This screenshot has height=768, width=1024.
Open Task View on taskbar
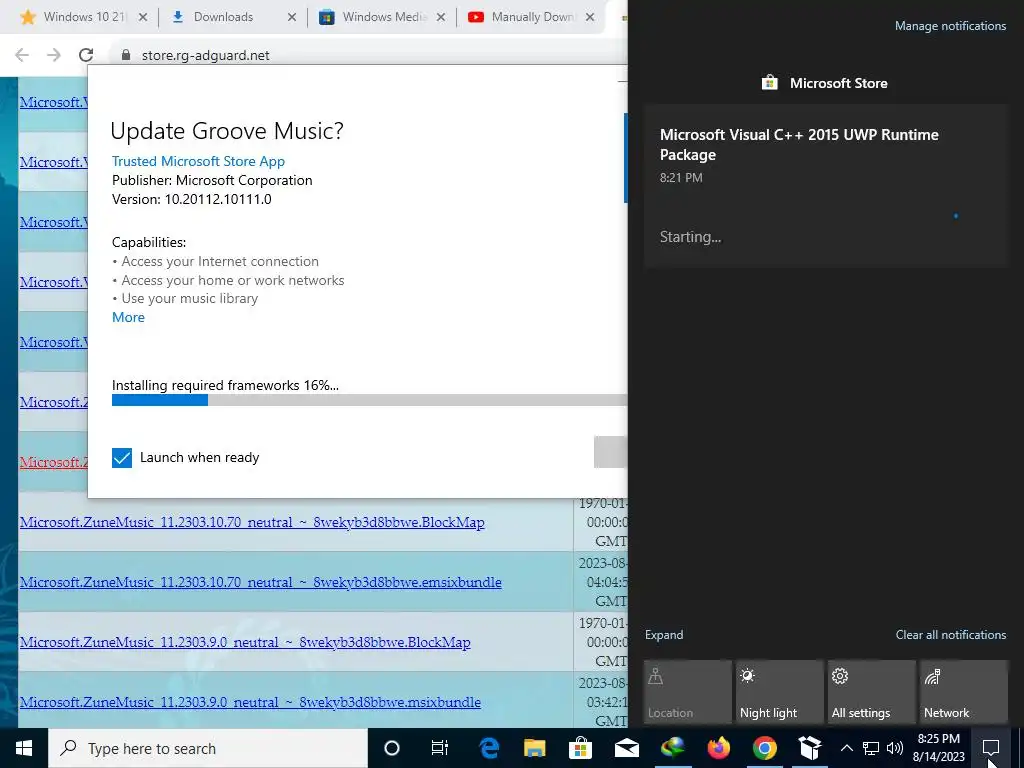point(440,748)
